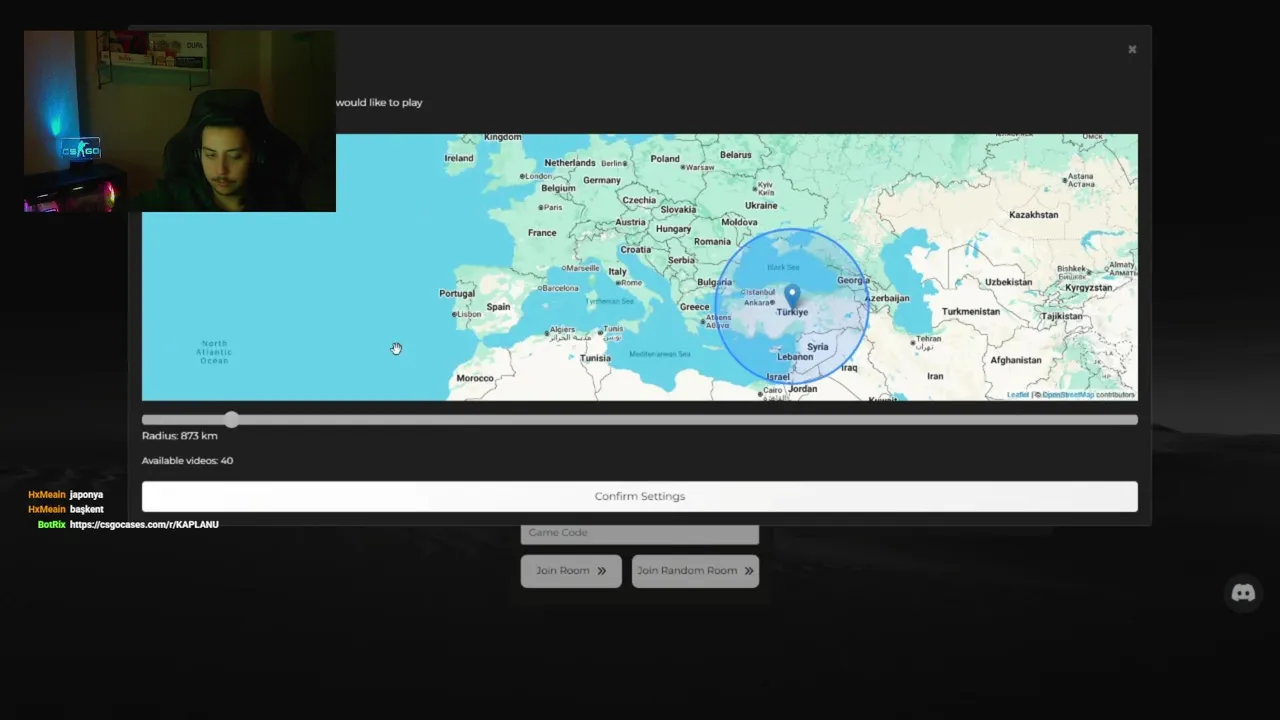
Task: Click the Game Code input field
Action: (x=639, y=532)
